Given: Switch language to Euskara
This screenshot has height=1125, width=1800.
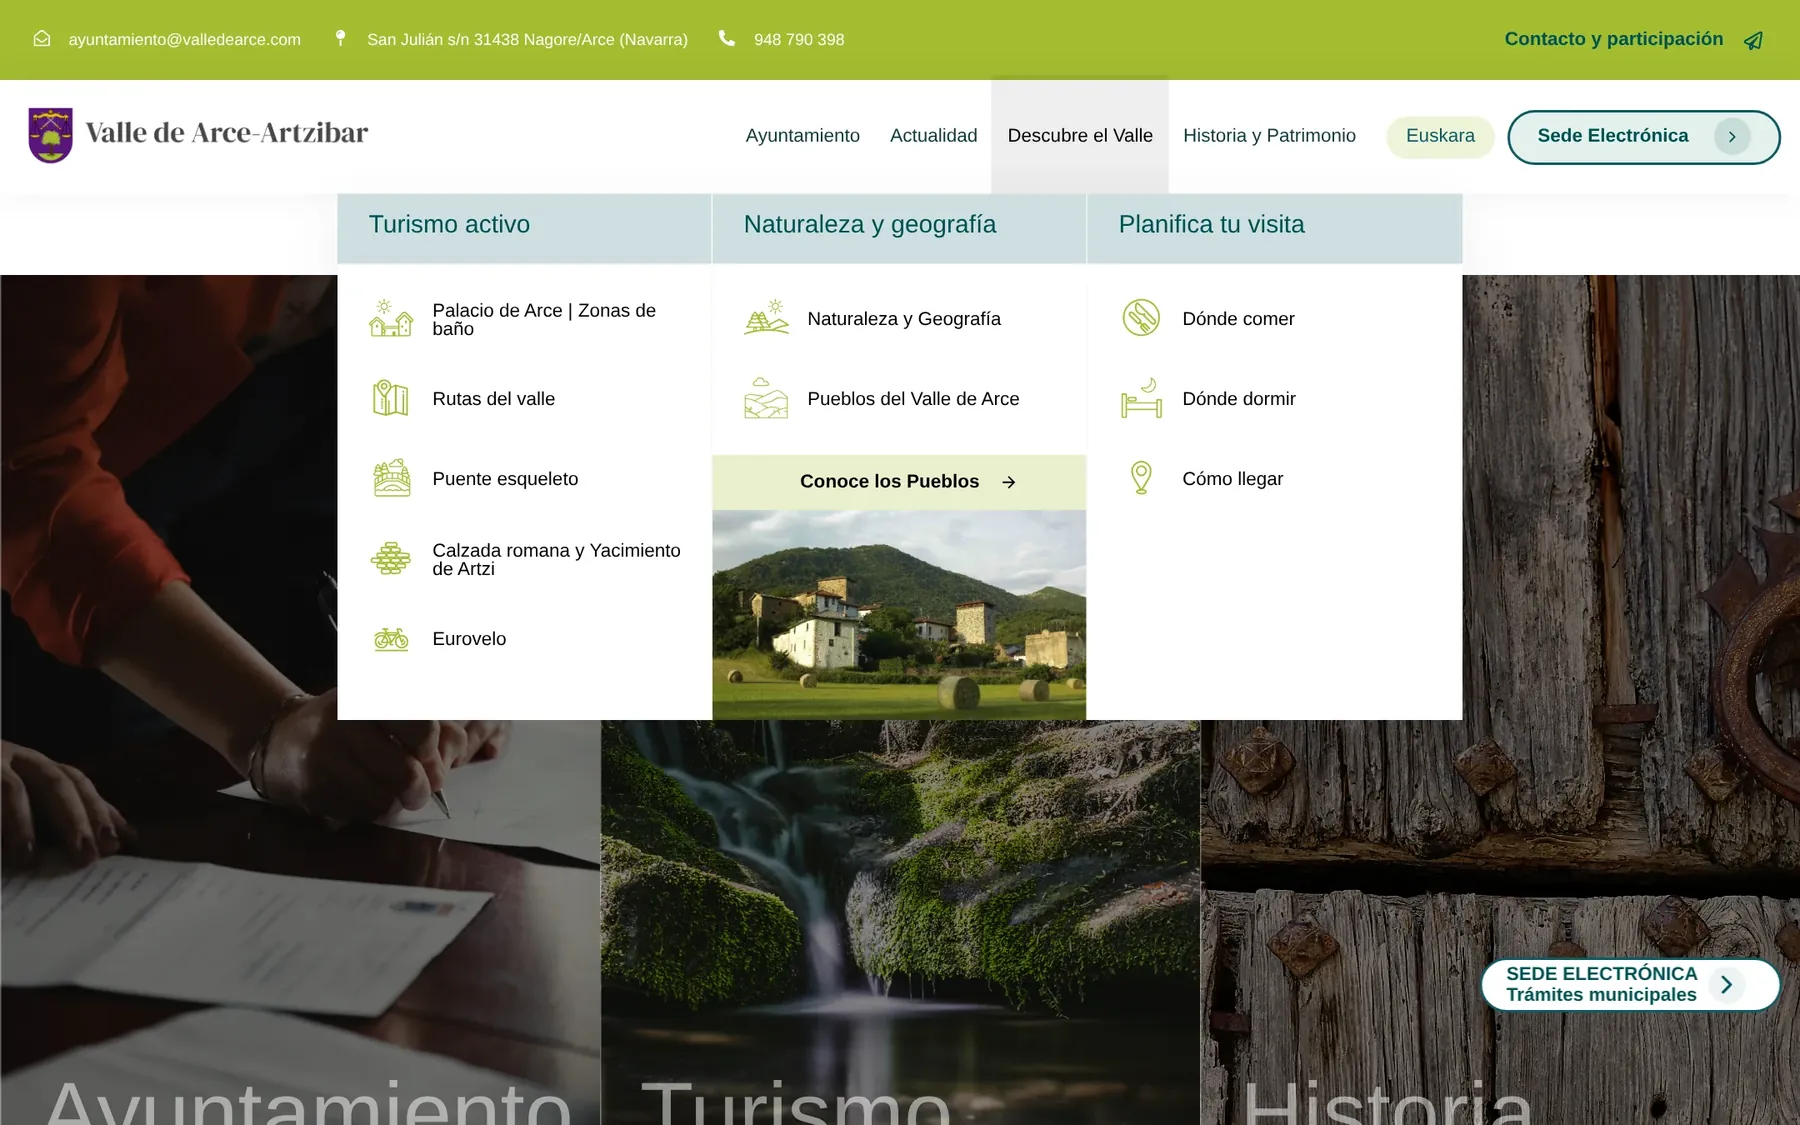Looking at the screenshot, I should click(1440, 136).
